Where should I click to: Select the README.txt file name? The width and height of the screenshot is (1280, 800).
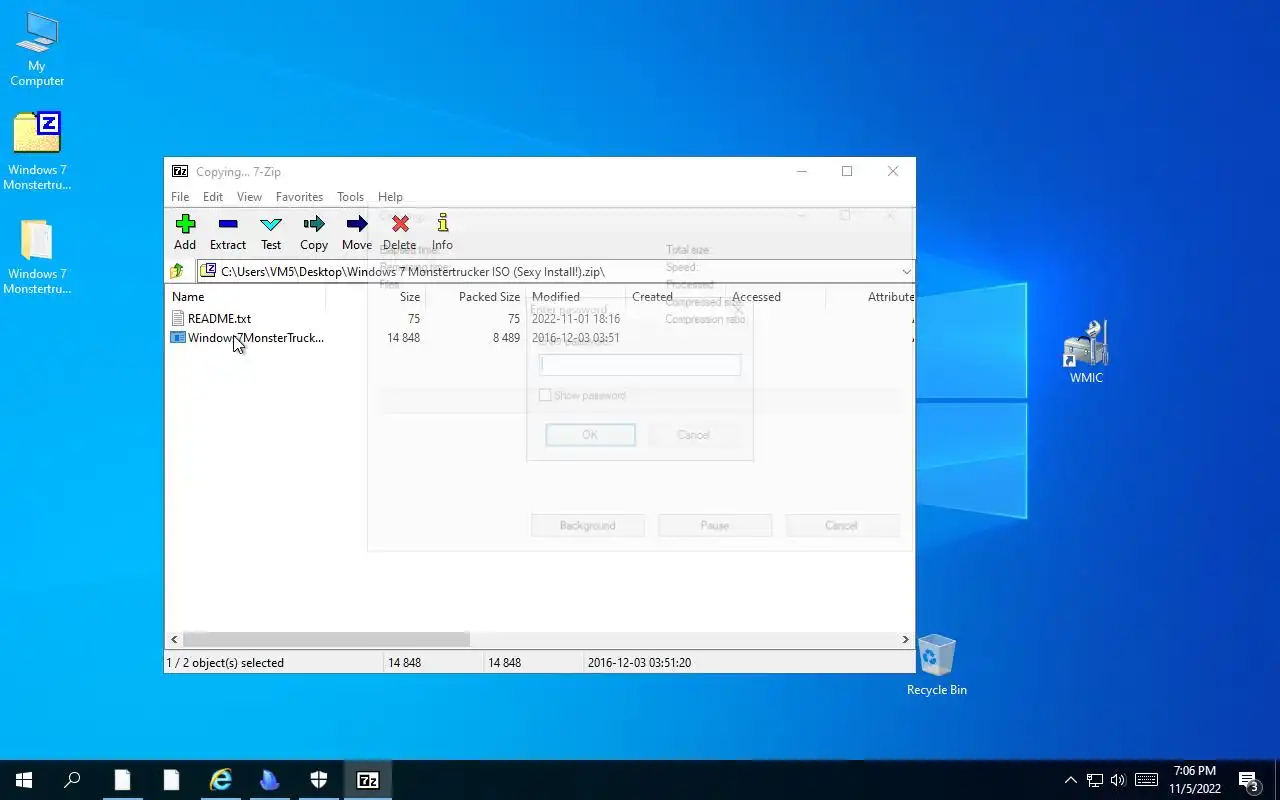point(219,319)
